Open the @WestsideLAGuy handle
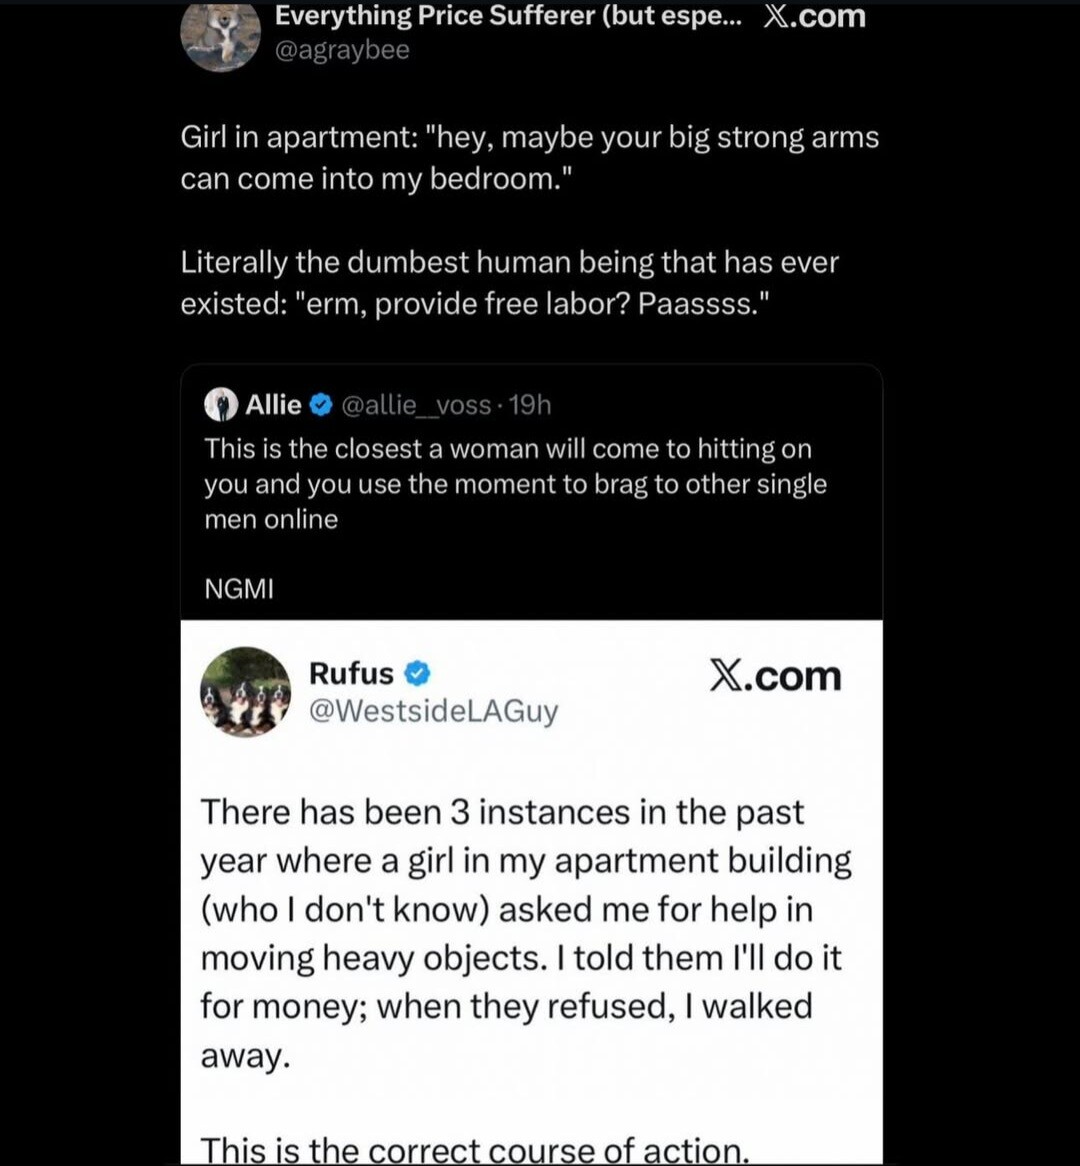1080x1166 pixels. click(433, 711)
